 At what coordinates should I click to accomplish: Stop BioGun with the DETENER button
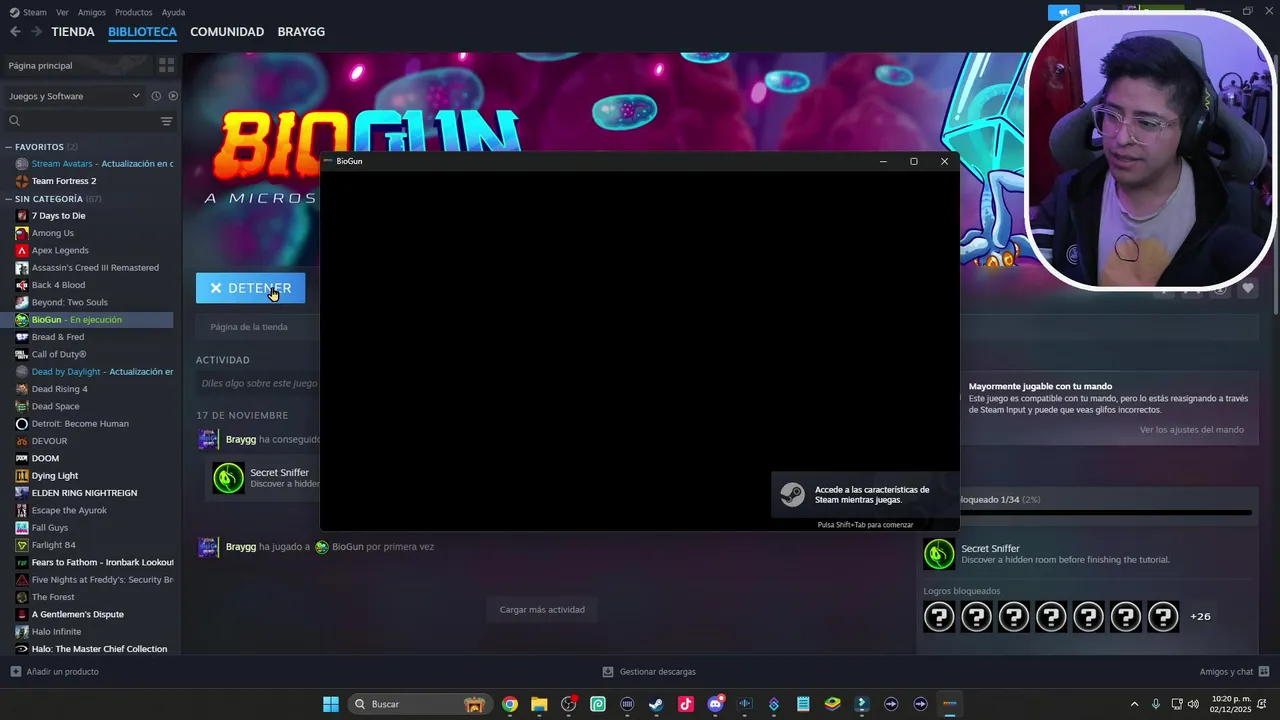[x=250, y=288]
